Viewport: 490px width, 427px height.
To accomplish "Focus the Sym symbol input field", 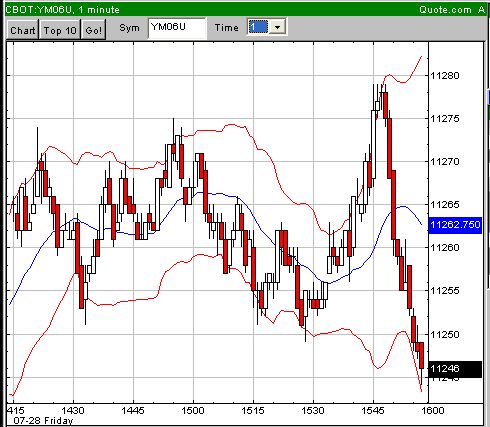I will click(x=177, y=28).
